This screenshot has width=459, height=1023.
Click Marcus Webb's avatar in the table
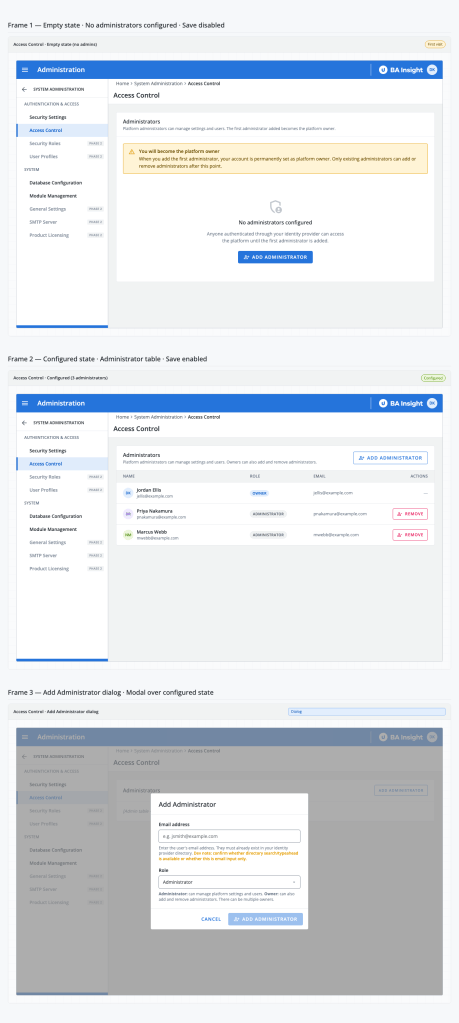(128, 535)
